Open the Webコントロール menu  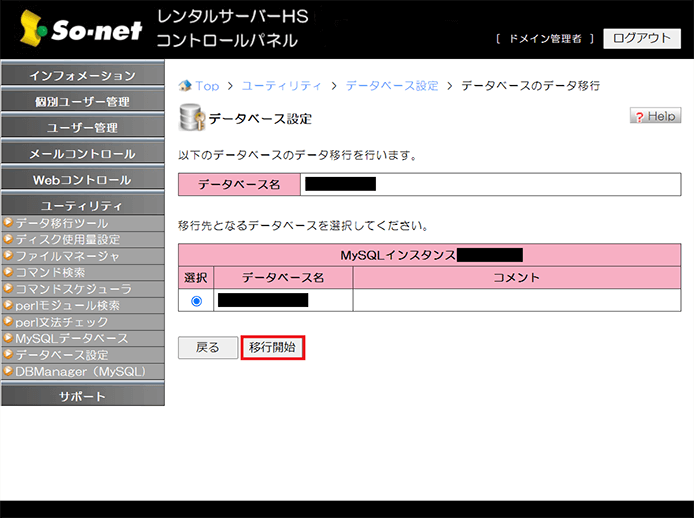click(82, 180)
